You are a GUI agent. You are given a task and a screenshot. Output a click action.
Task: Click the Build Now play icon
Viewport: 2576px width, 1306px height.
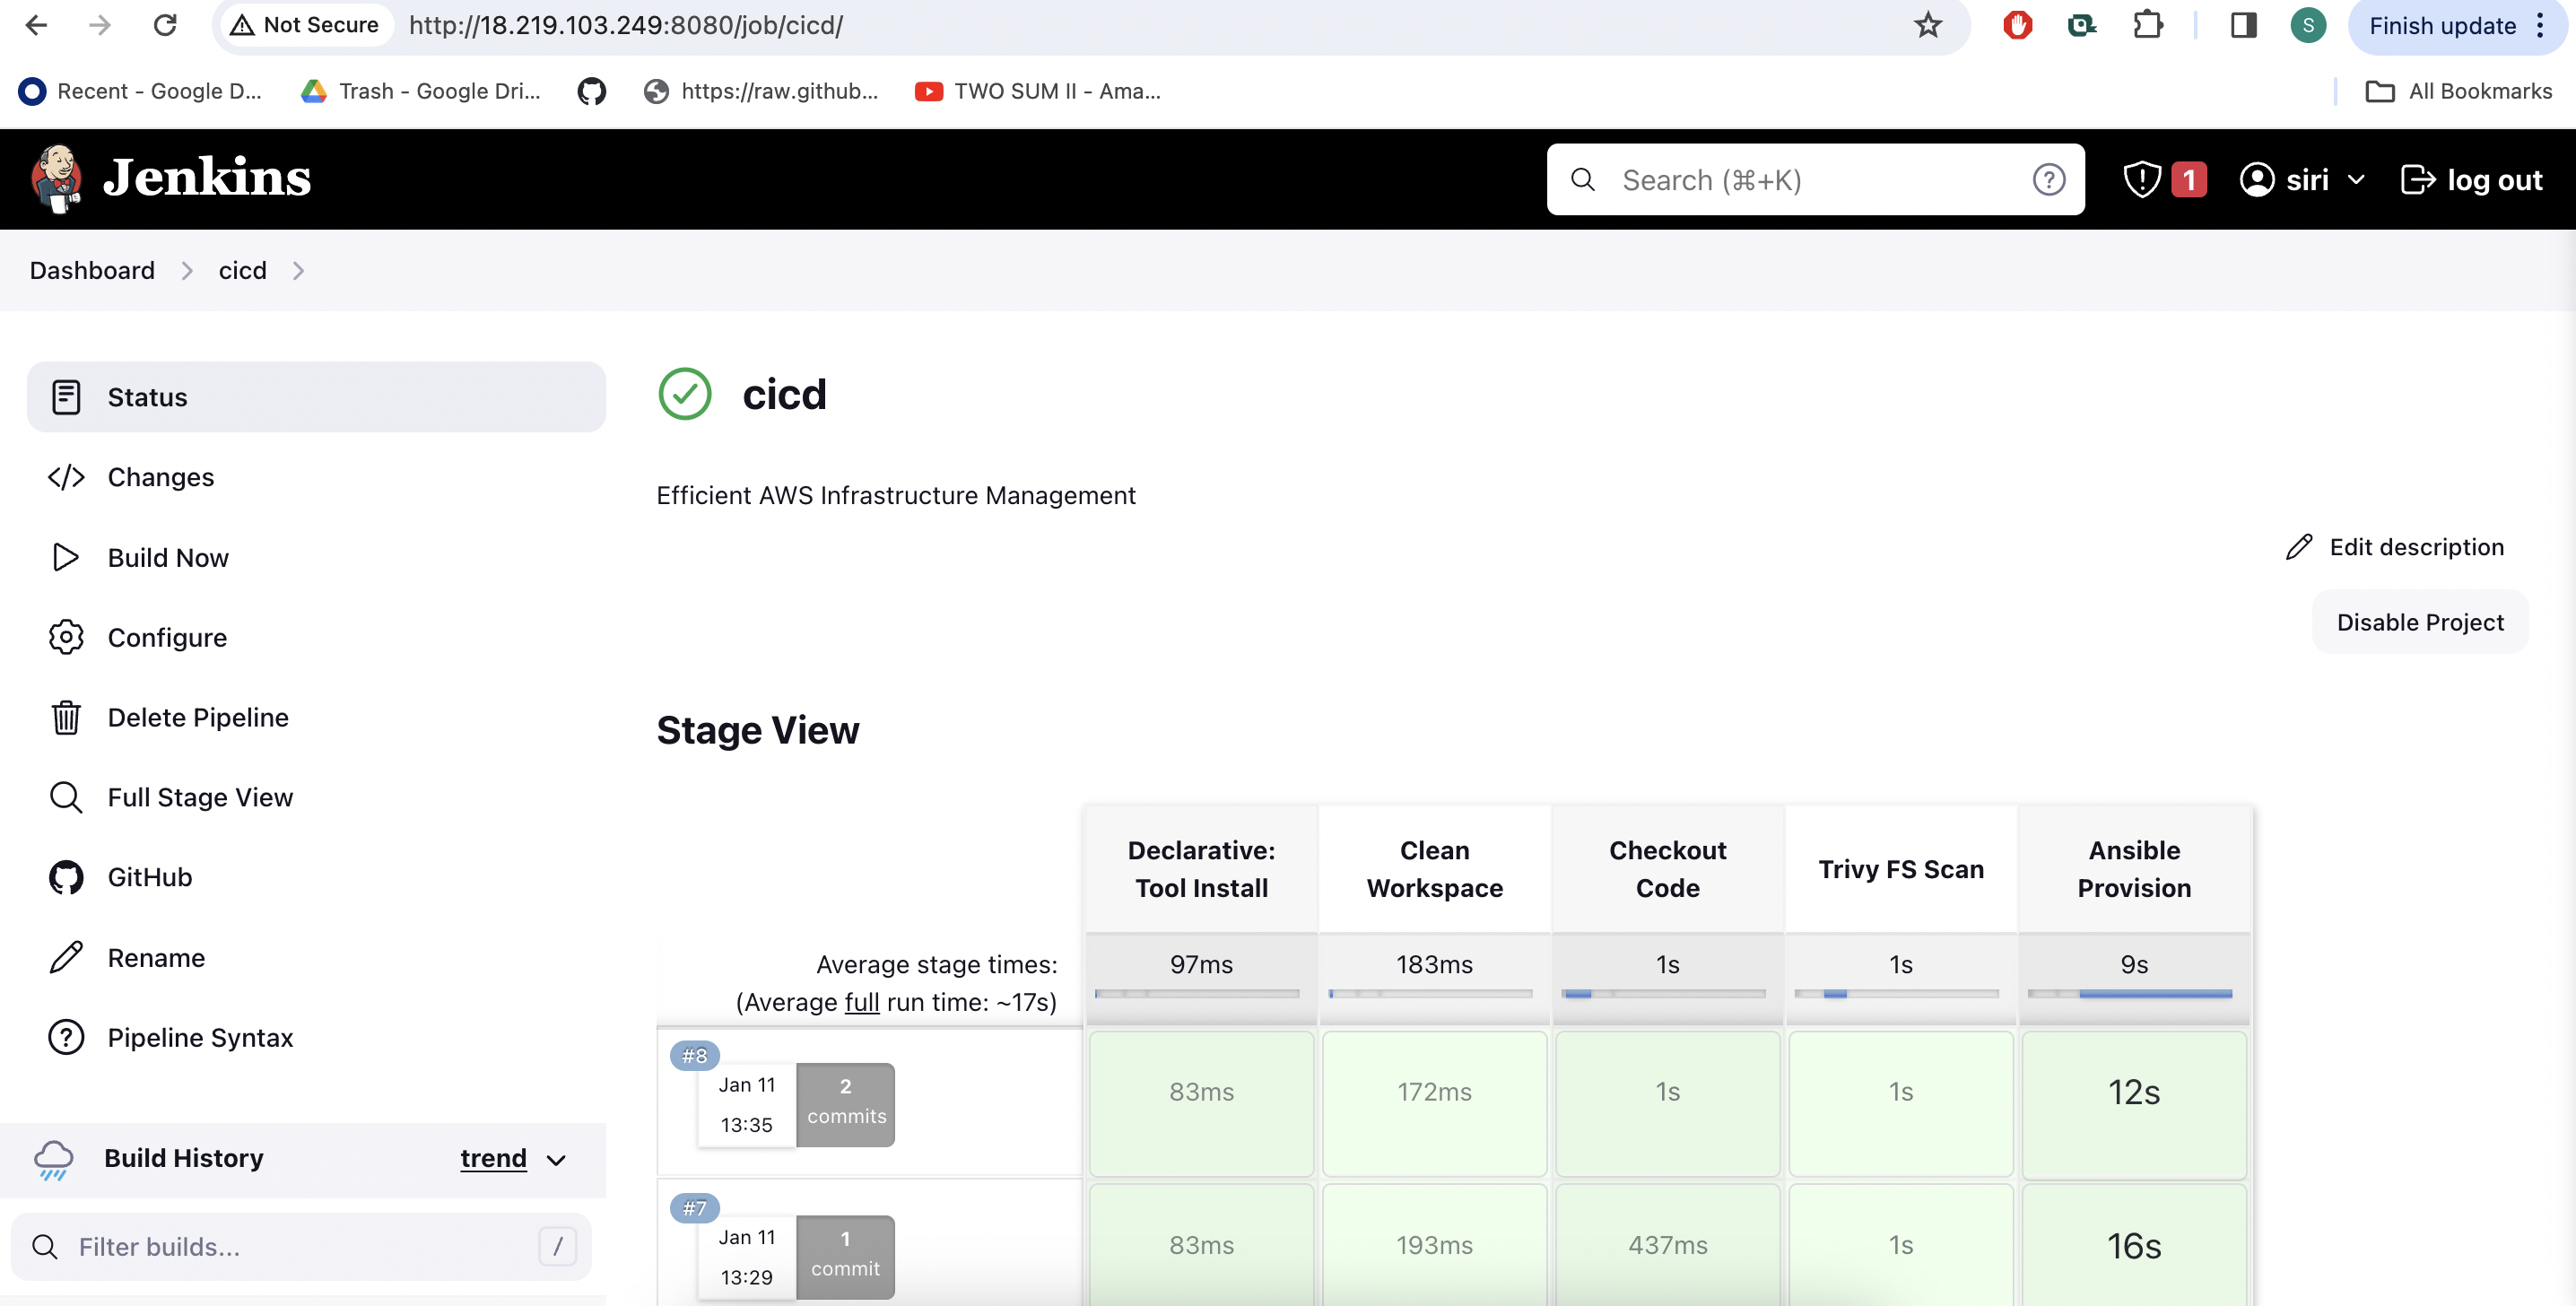pos(66,558)
